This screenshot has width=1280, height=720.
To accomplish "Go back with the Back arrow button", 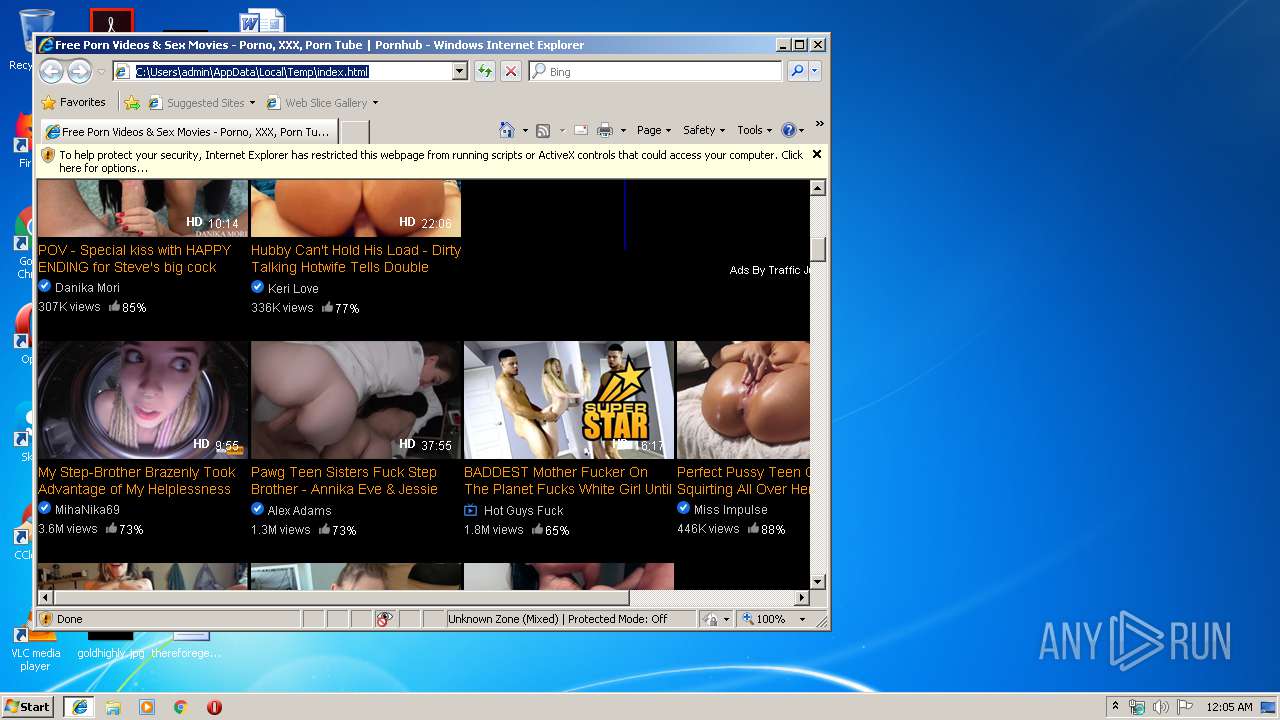I will tap(51, 71).
